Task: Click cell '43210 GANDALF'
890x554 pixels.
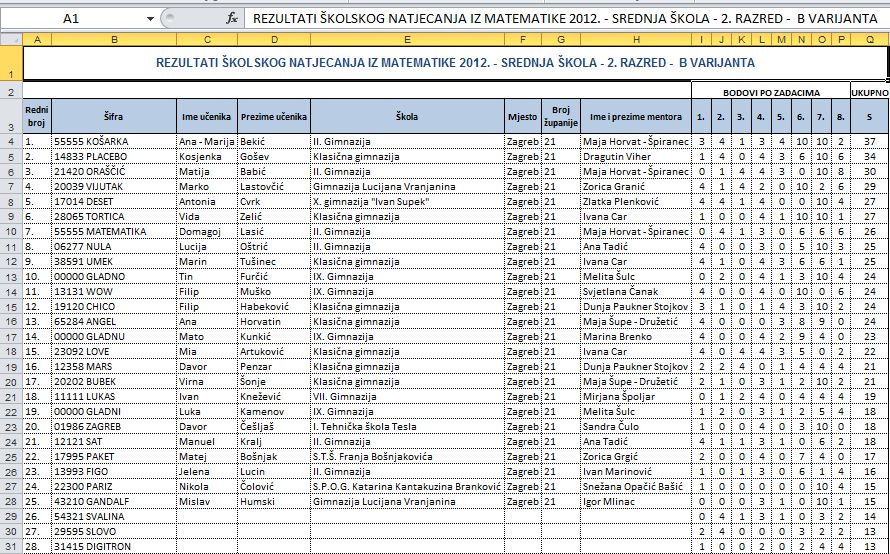Action: 114,502
